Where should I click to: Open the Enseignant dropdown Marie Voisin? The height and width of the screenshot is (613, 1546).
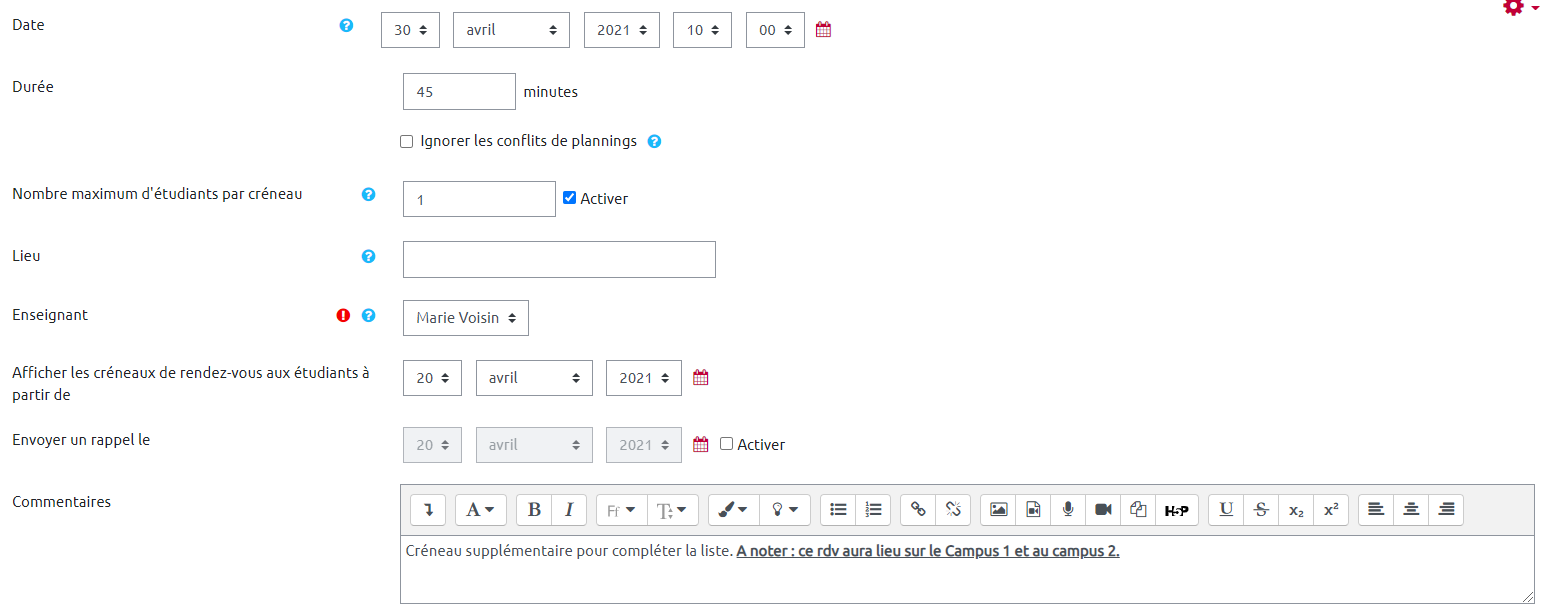click(x=466, y=318)
